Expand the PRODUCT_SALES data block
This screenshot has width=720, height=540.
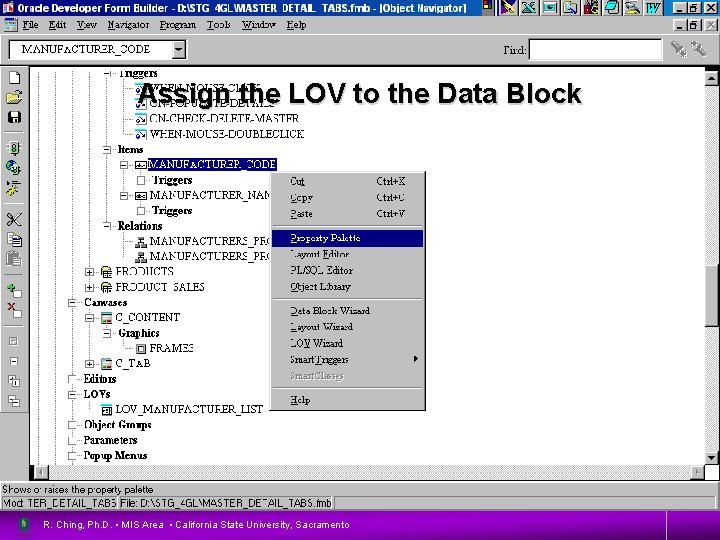(x=90, y=287)
